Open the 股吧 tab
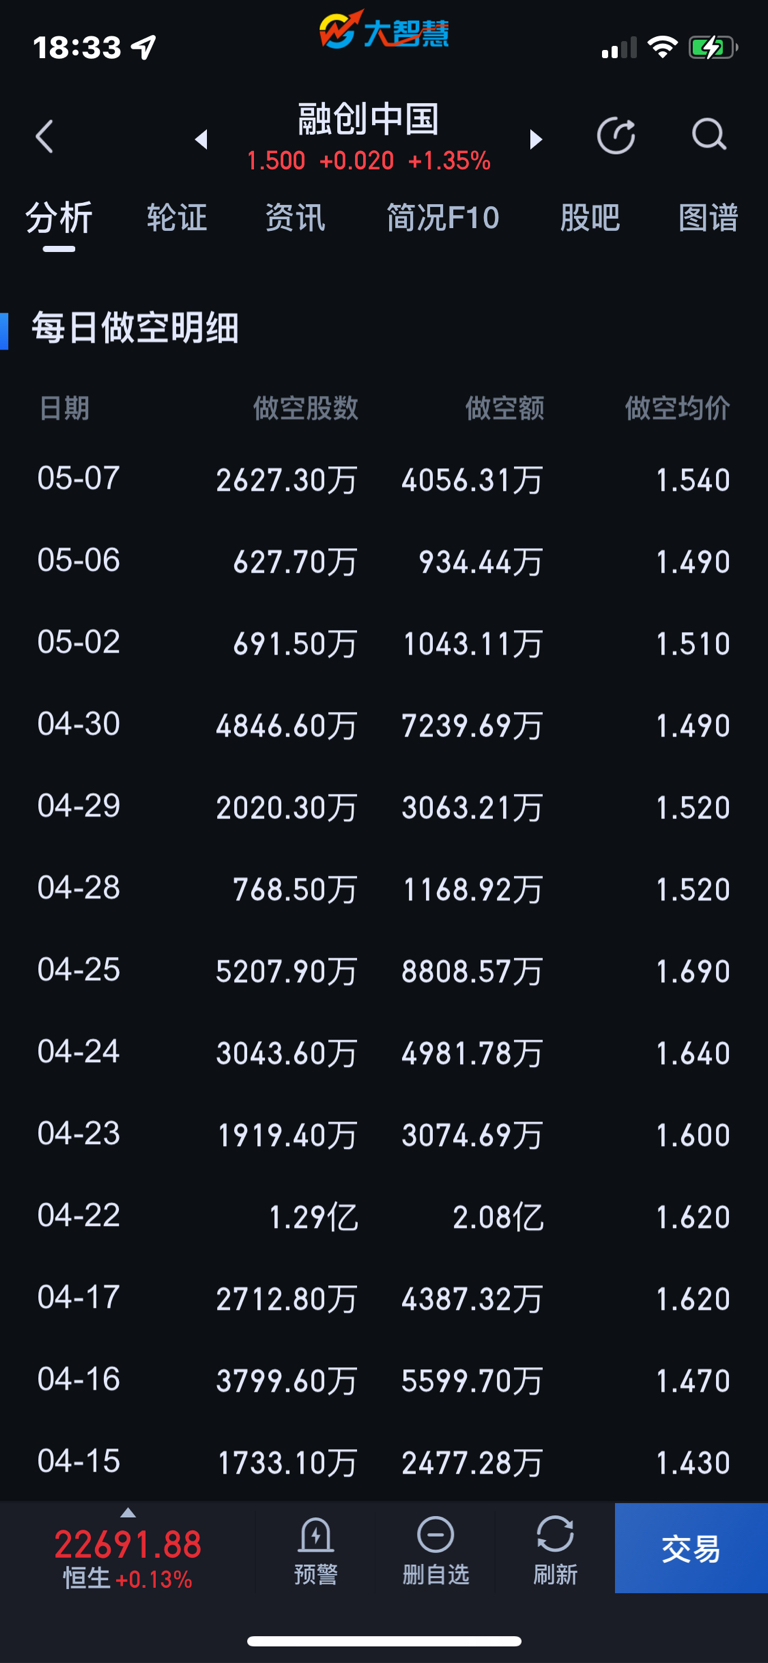 [590, 218]
